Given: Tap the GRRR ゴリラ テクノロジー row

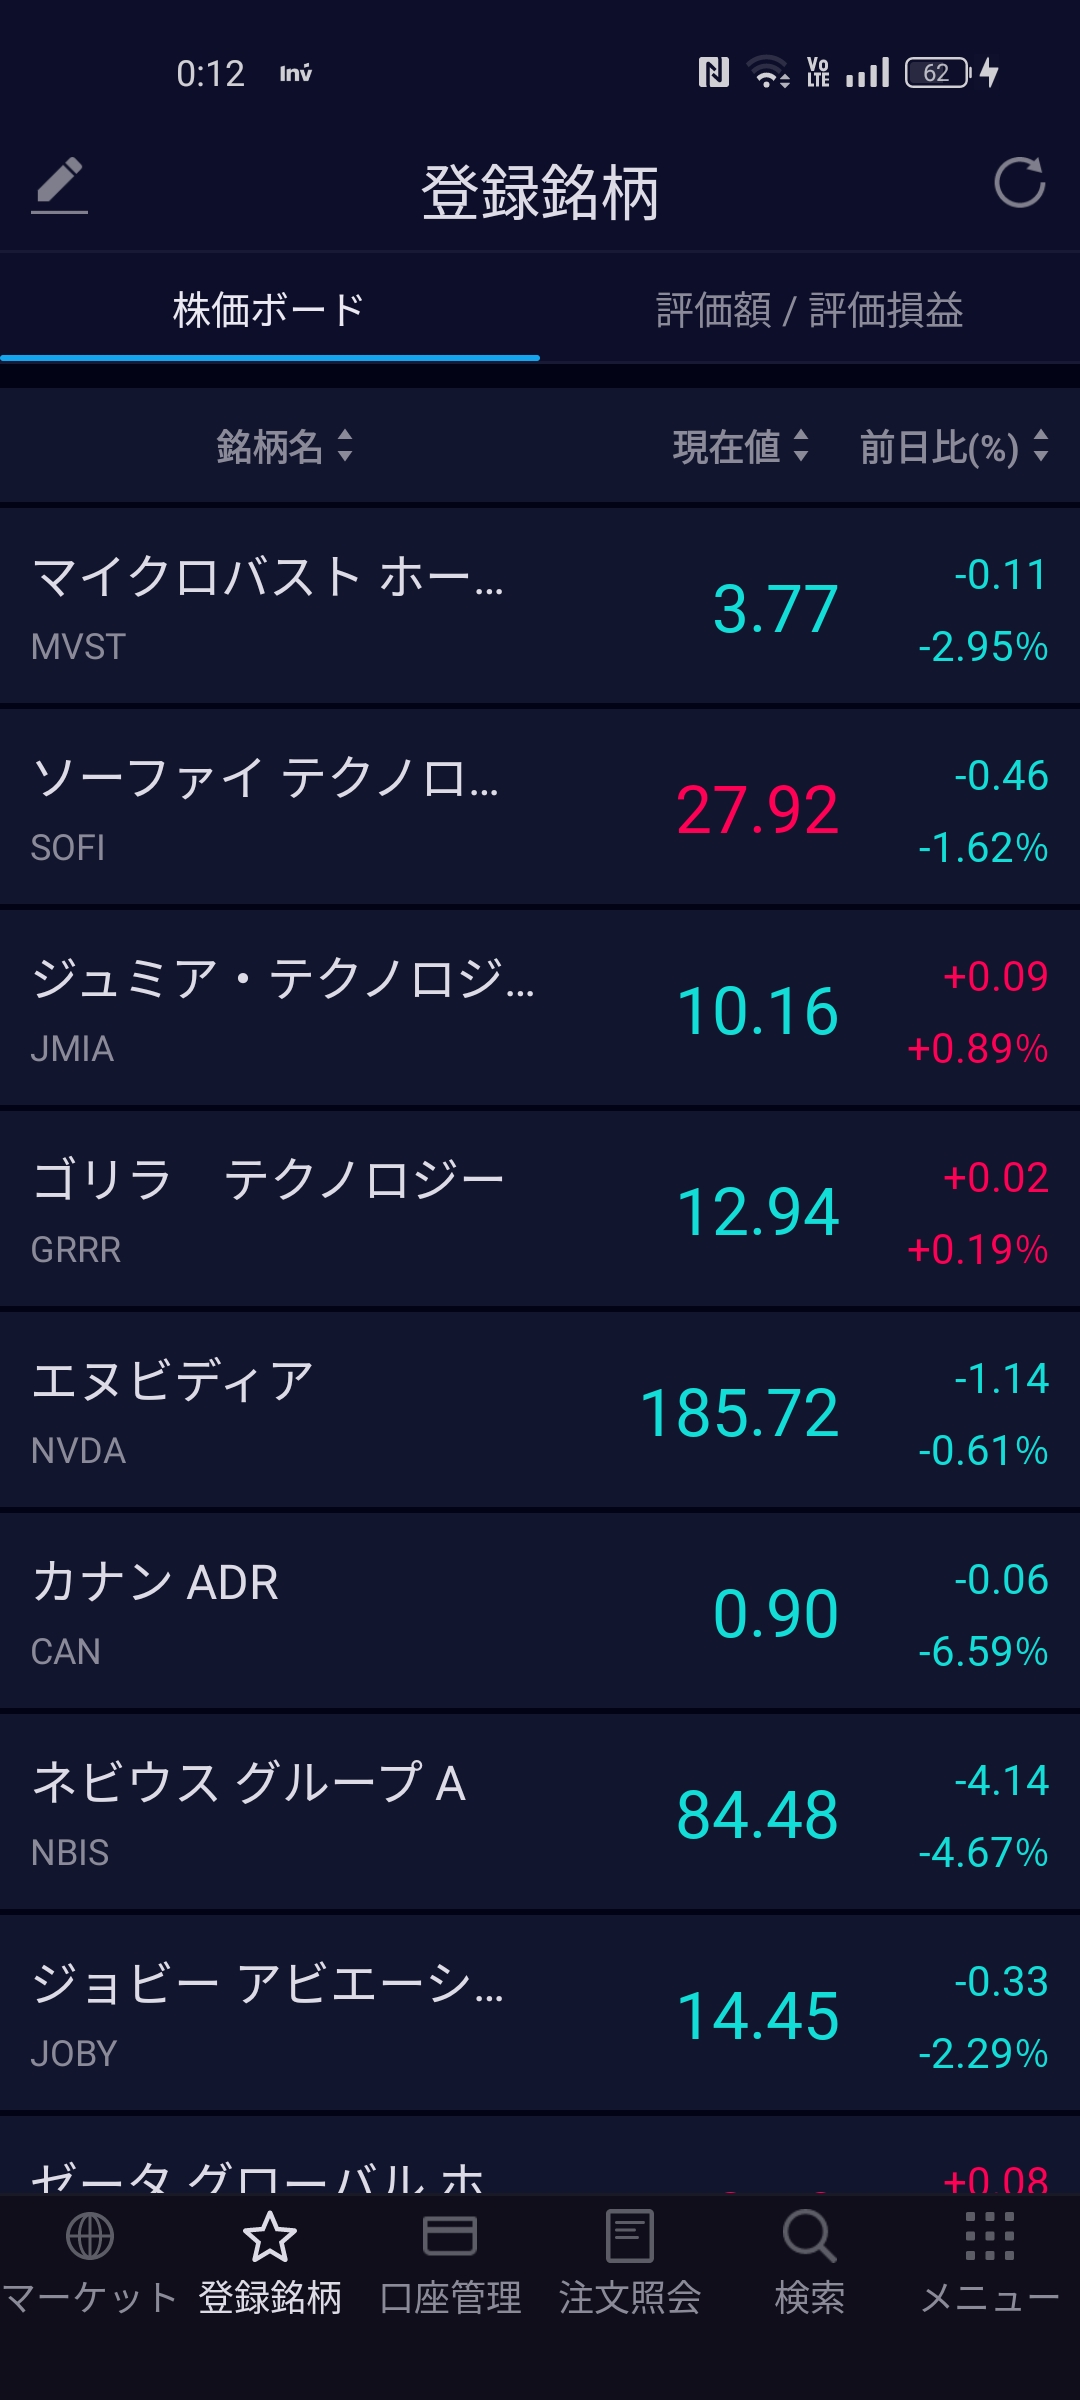Looking at the screenshot, I should (540, 1210).
